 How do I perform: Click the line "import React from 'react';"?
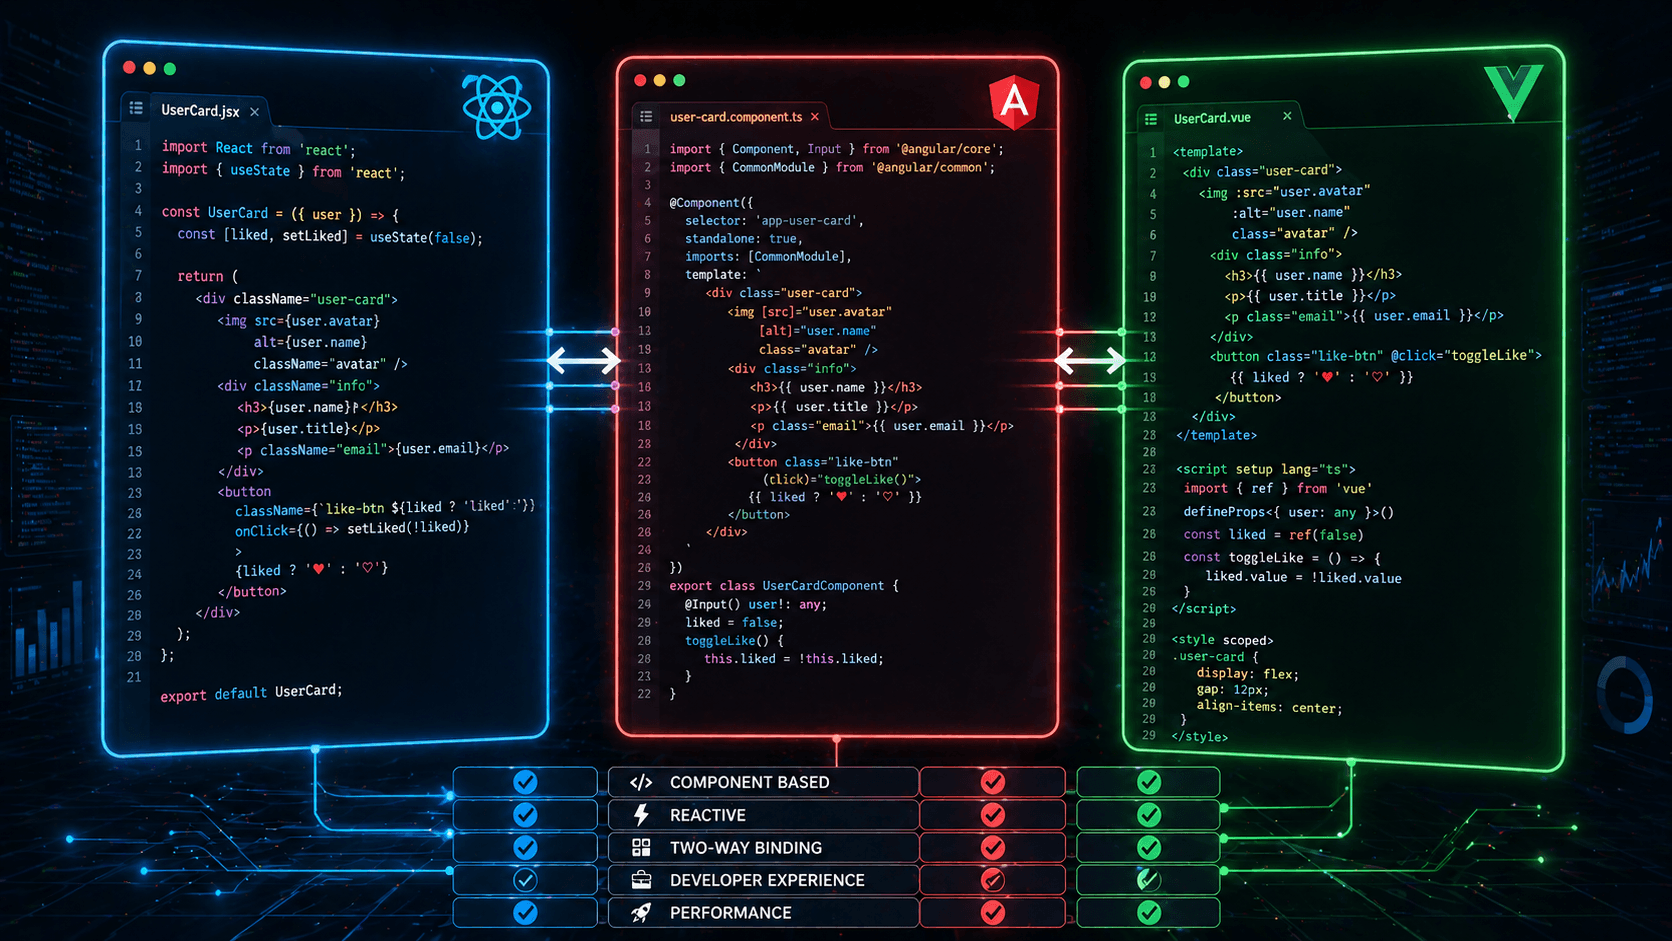click(259, 149)
